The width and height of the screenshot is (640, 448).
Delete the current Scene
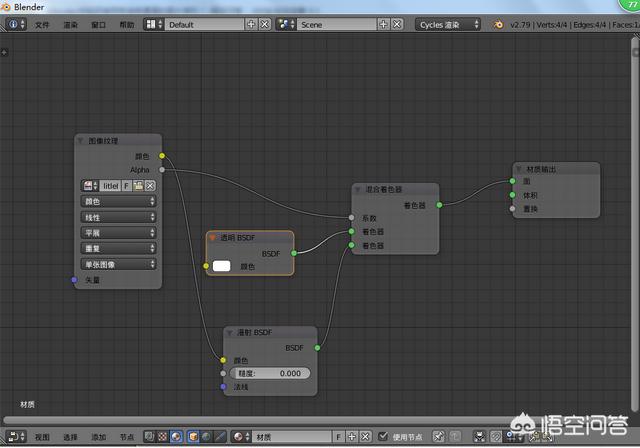[397, 24]
